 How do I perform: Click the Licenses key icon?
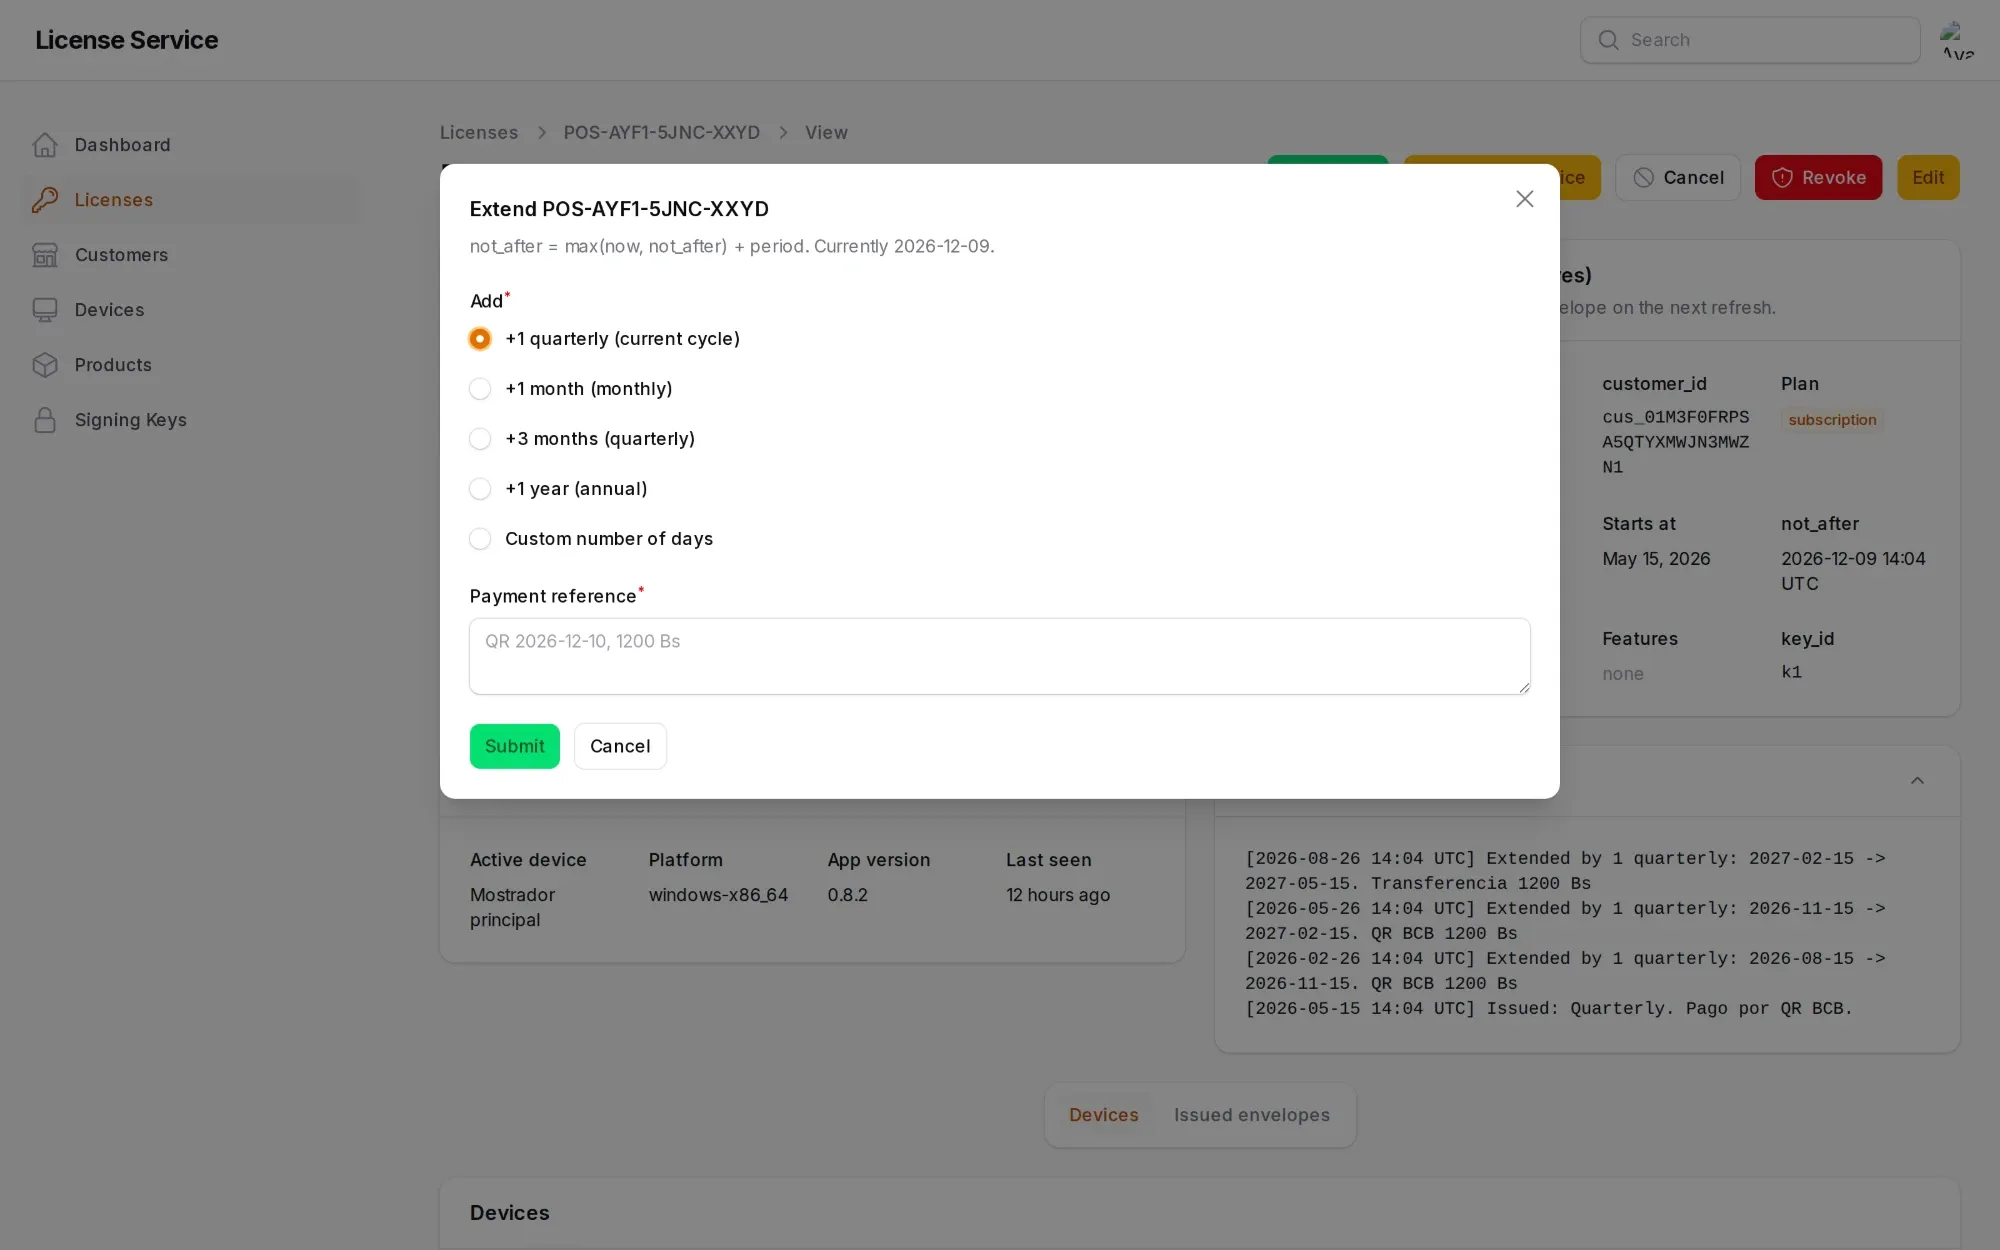(45, 200)
